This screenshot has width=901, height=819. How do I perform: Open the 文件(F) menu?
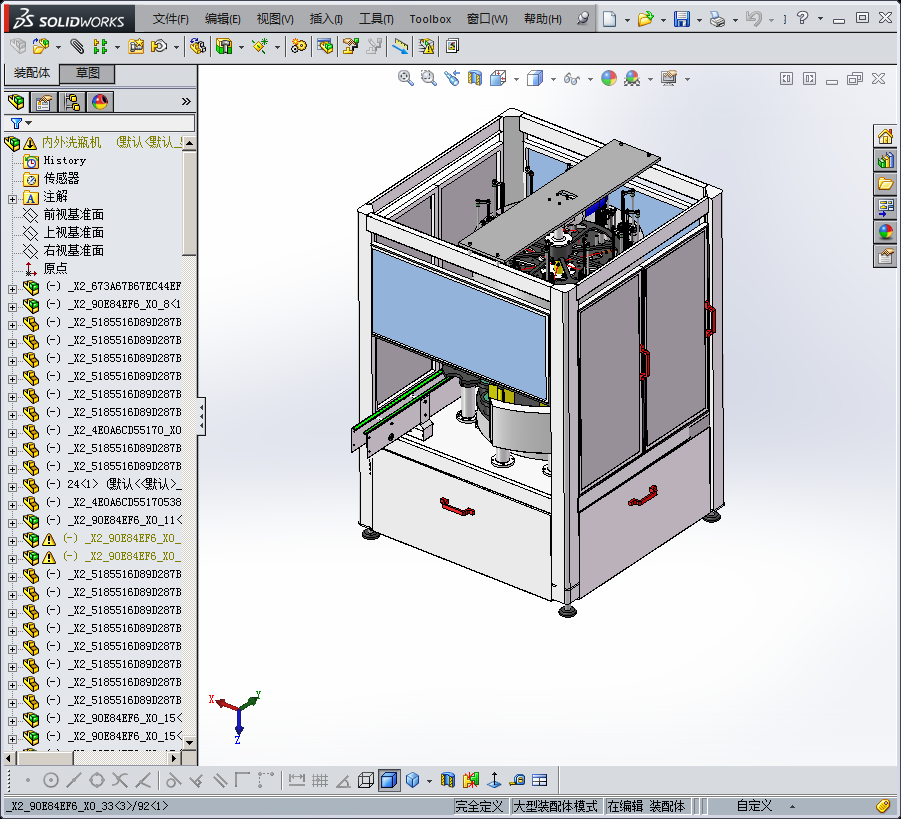(171, 19)
